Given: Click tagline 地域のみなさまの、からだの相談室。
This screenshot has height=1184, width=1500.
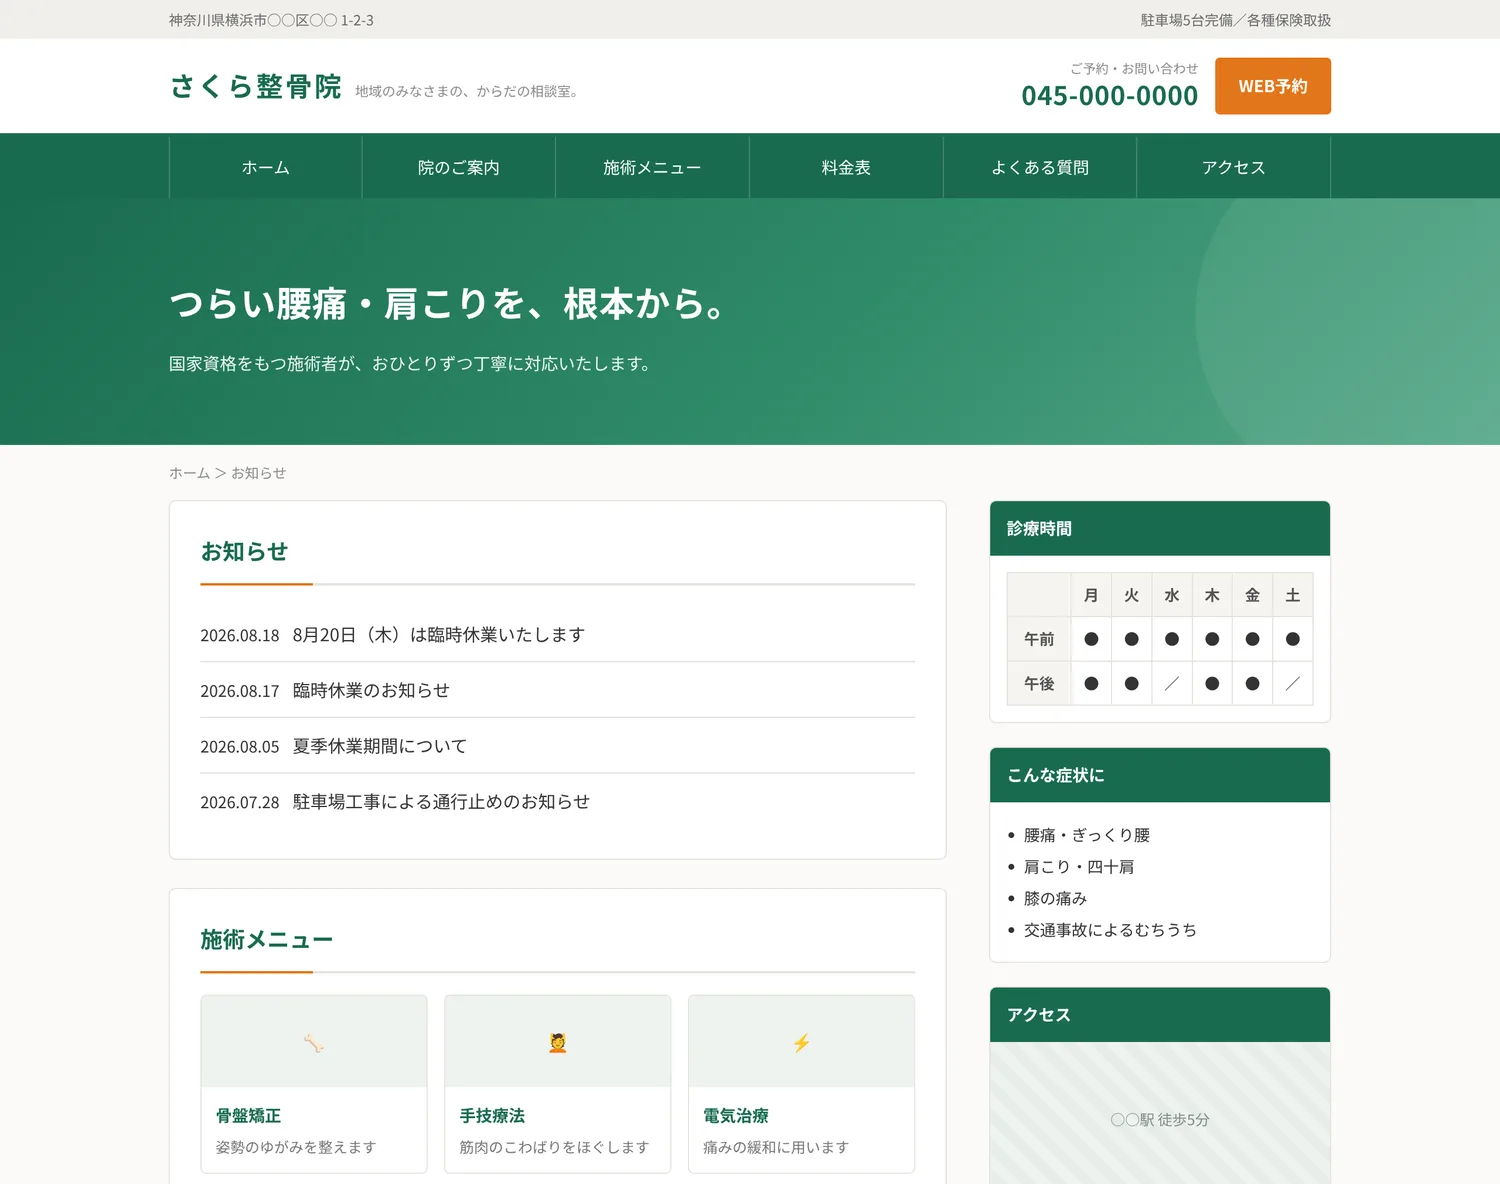Looking at the screenshot, I should tap(467, 92).
